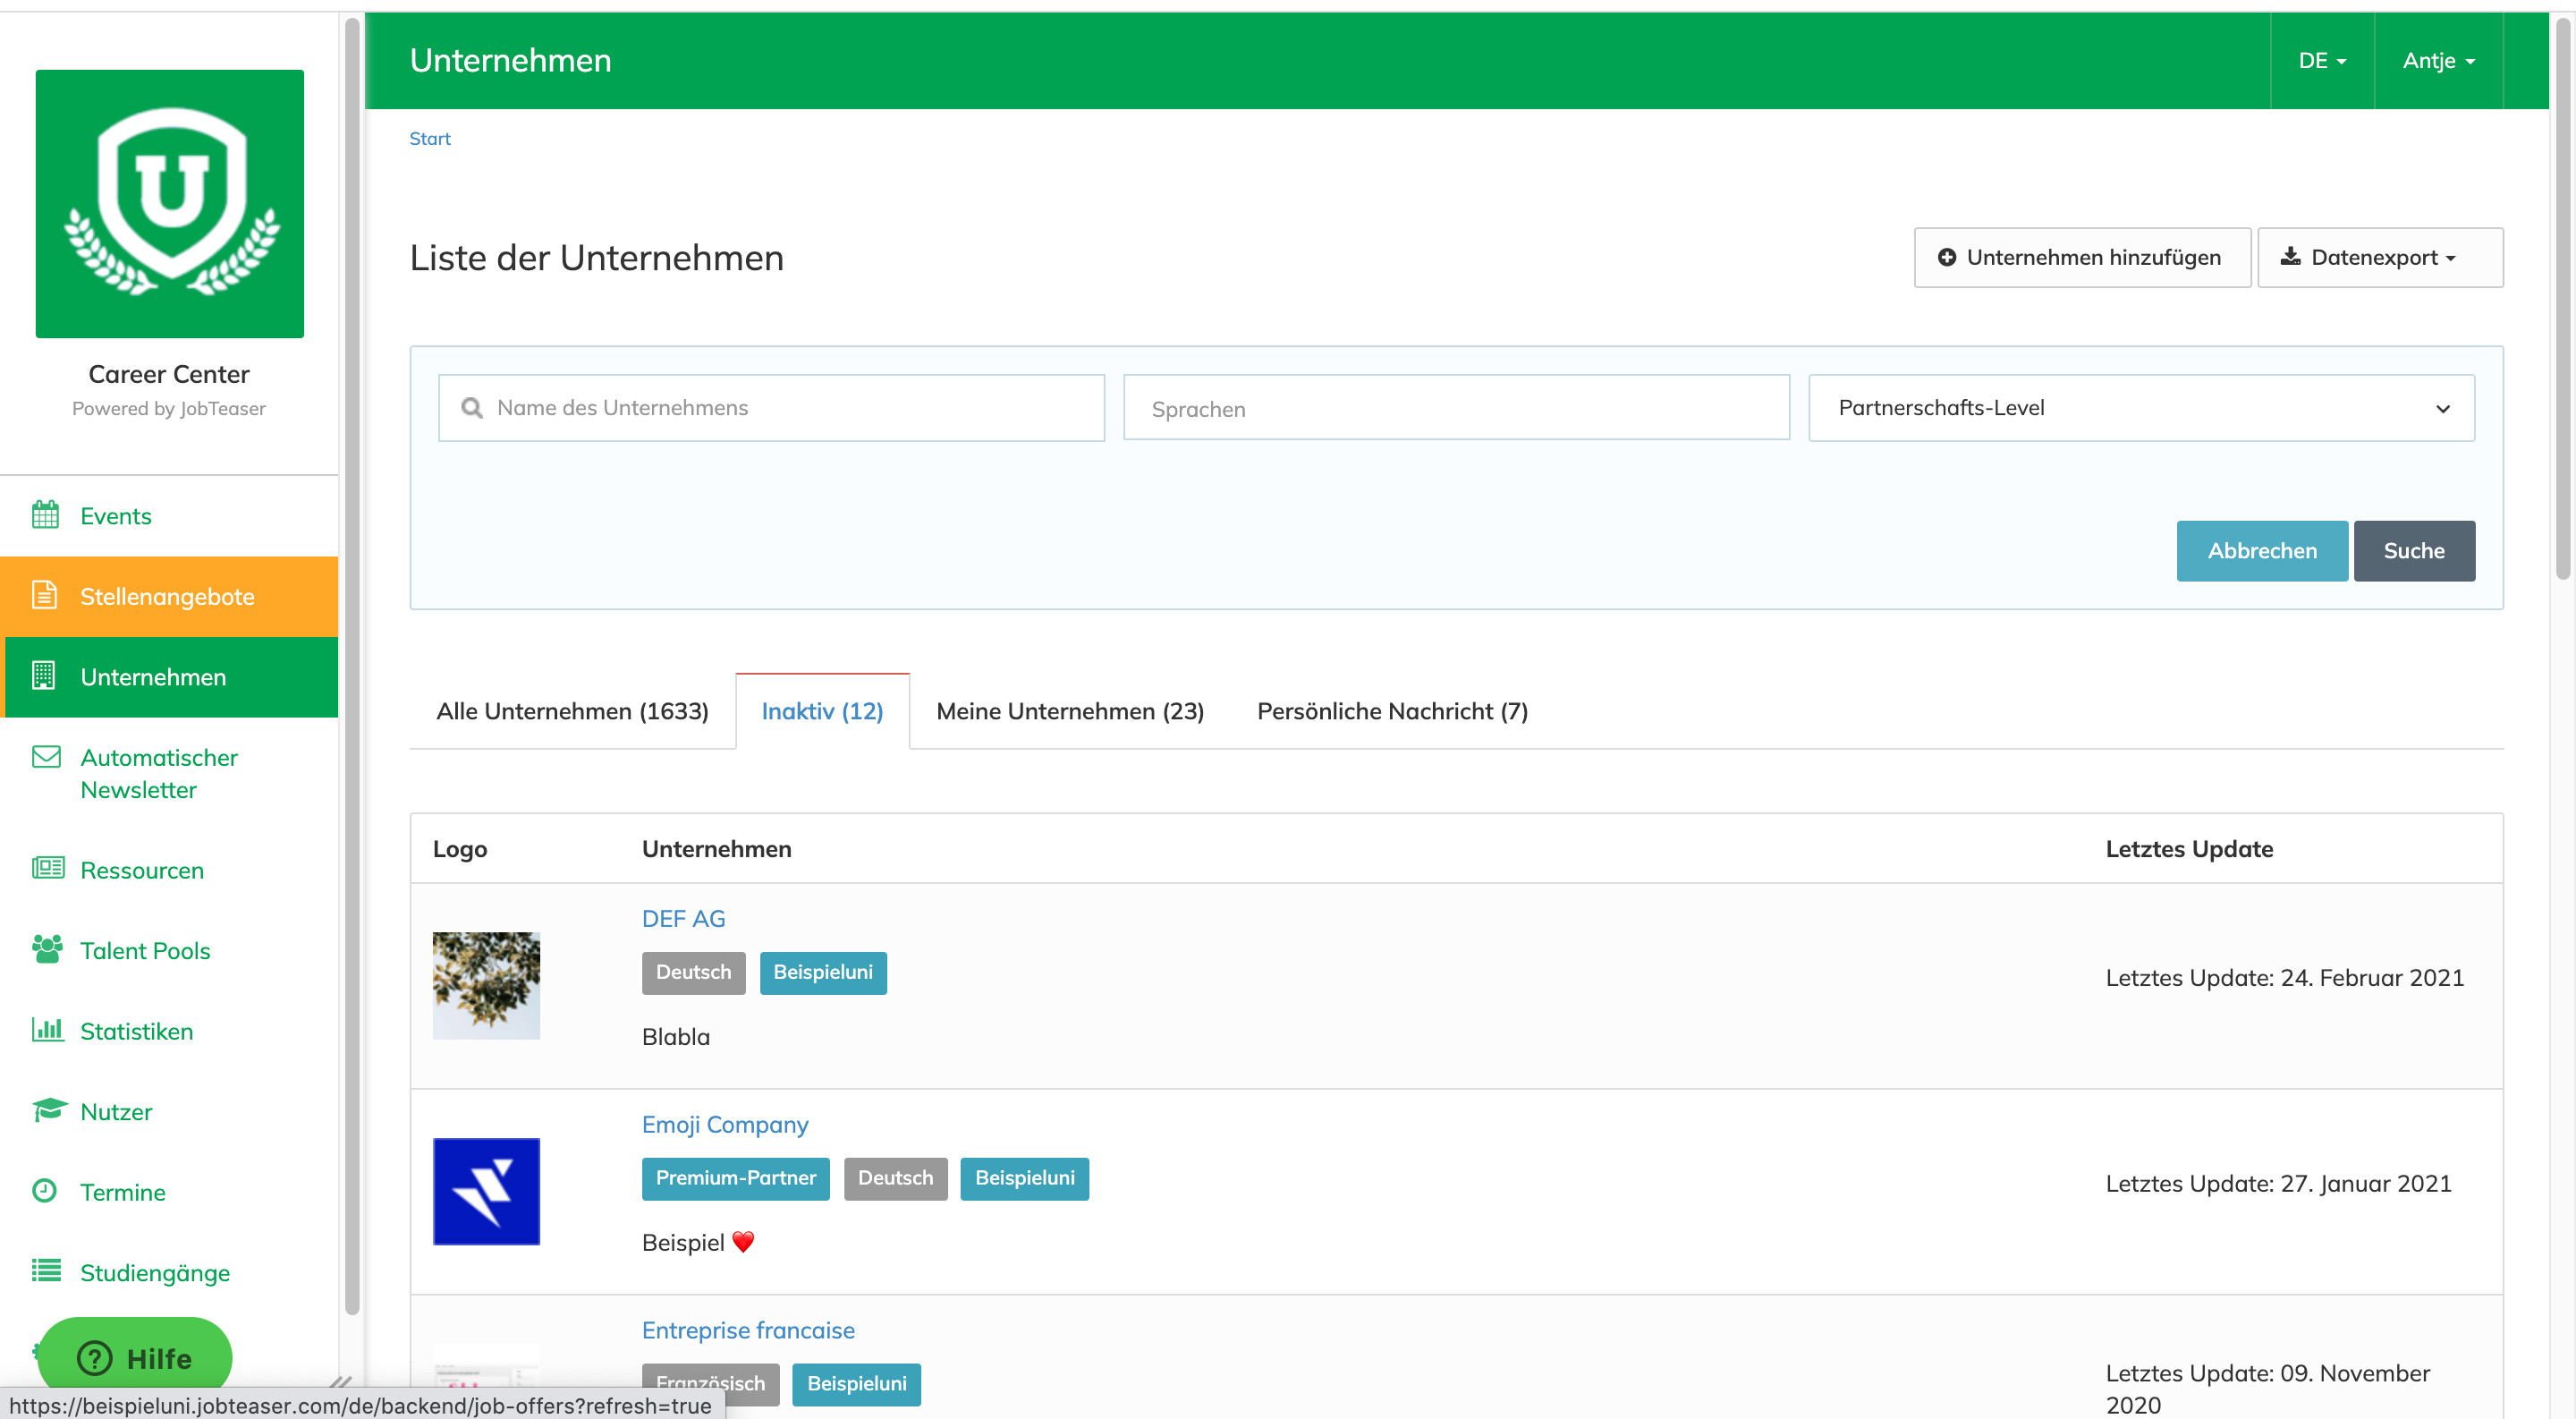
Task: Click the Events calendar icon in sidebar
Action: point(45,515)
